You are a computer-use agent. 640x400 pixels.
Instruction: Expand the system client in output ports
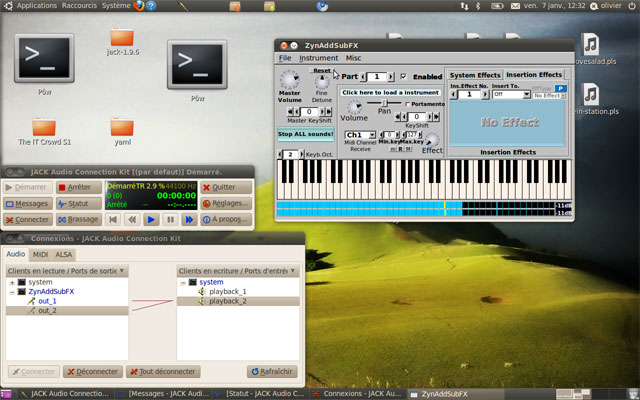[11, 282]
